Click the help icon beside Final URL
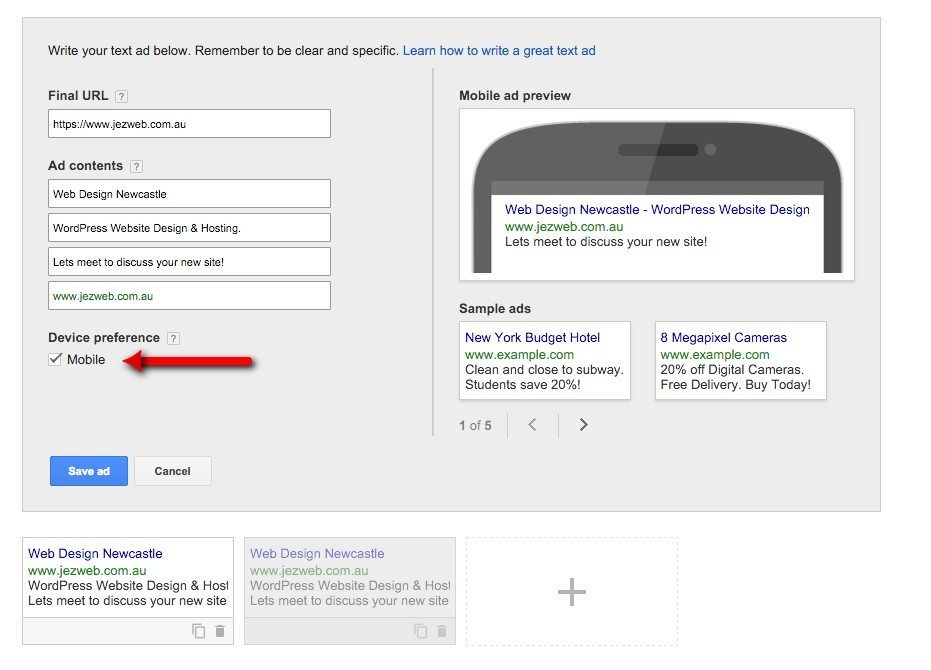931x670 pixels. pyautogui.click(x=120, y=95)
